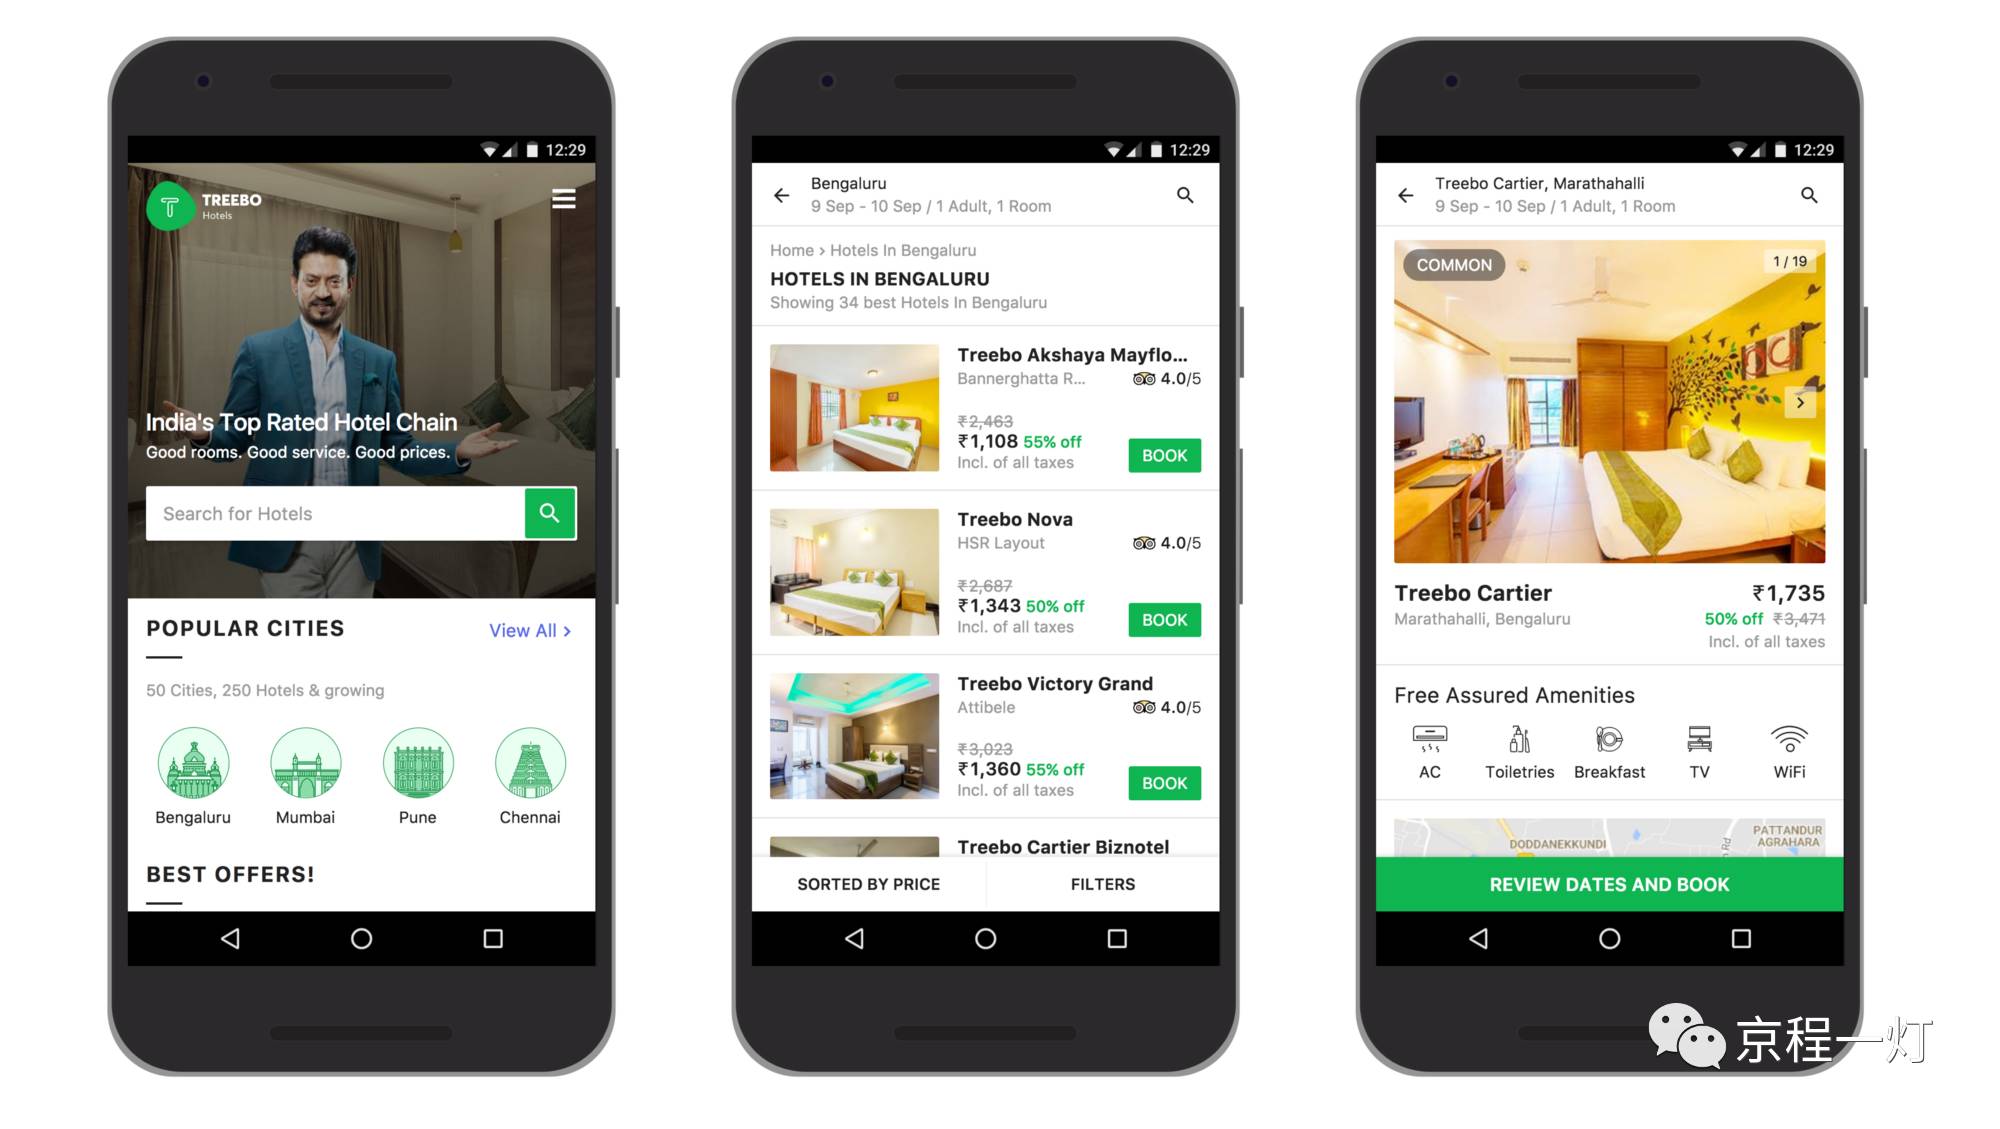Viewport: 2000px width, 1129px height.
Task: Click the Bengaluru city icon in popular cities
Action: [x=194, y=762]
